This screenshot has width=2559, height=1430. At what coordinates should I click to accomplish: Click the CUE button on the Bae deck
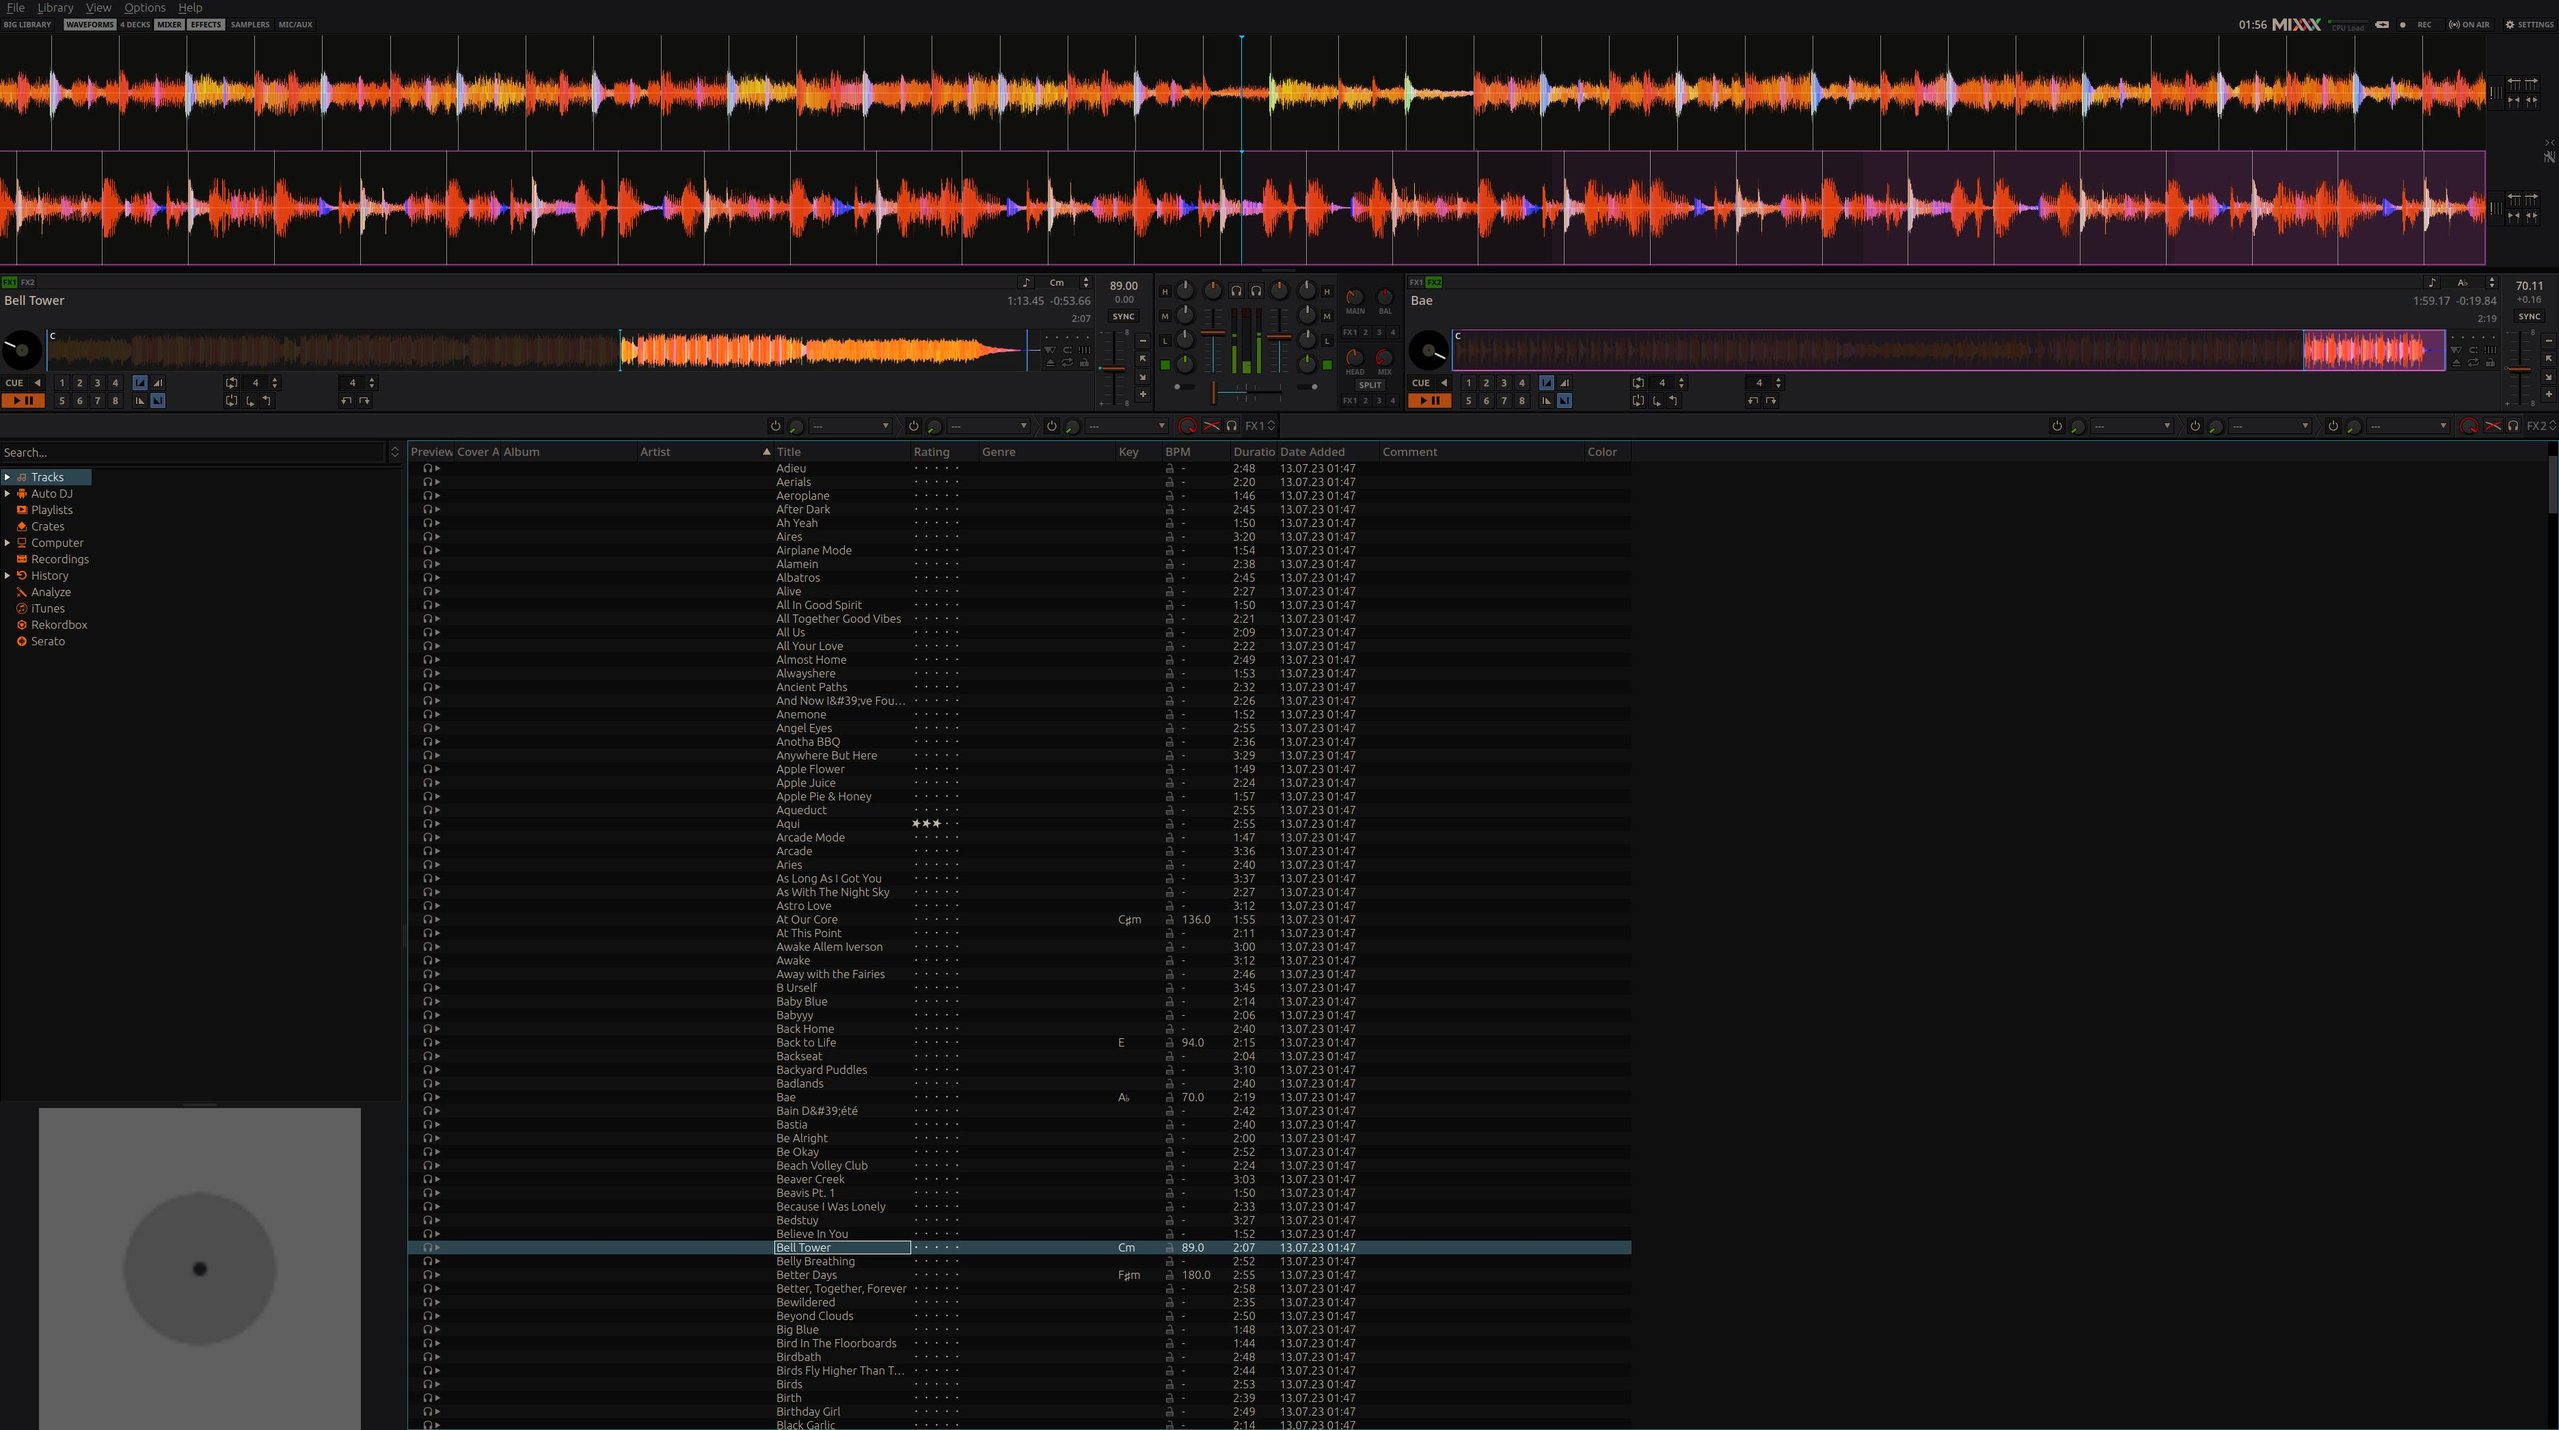1420,383
